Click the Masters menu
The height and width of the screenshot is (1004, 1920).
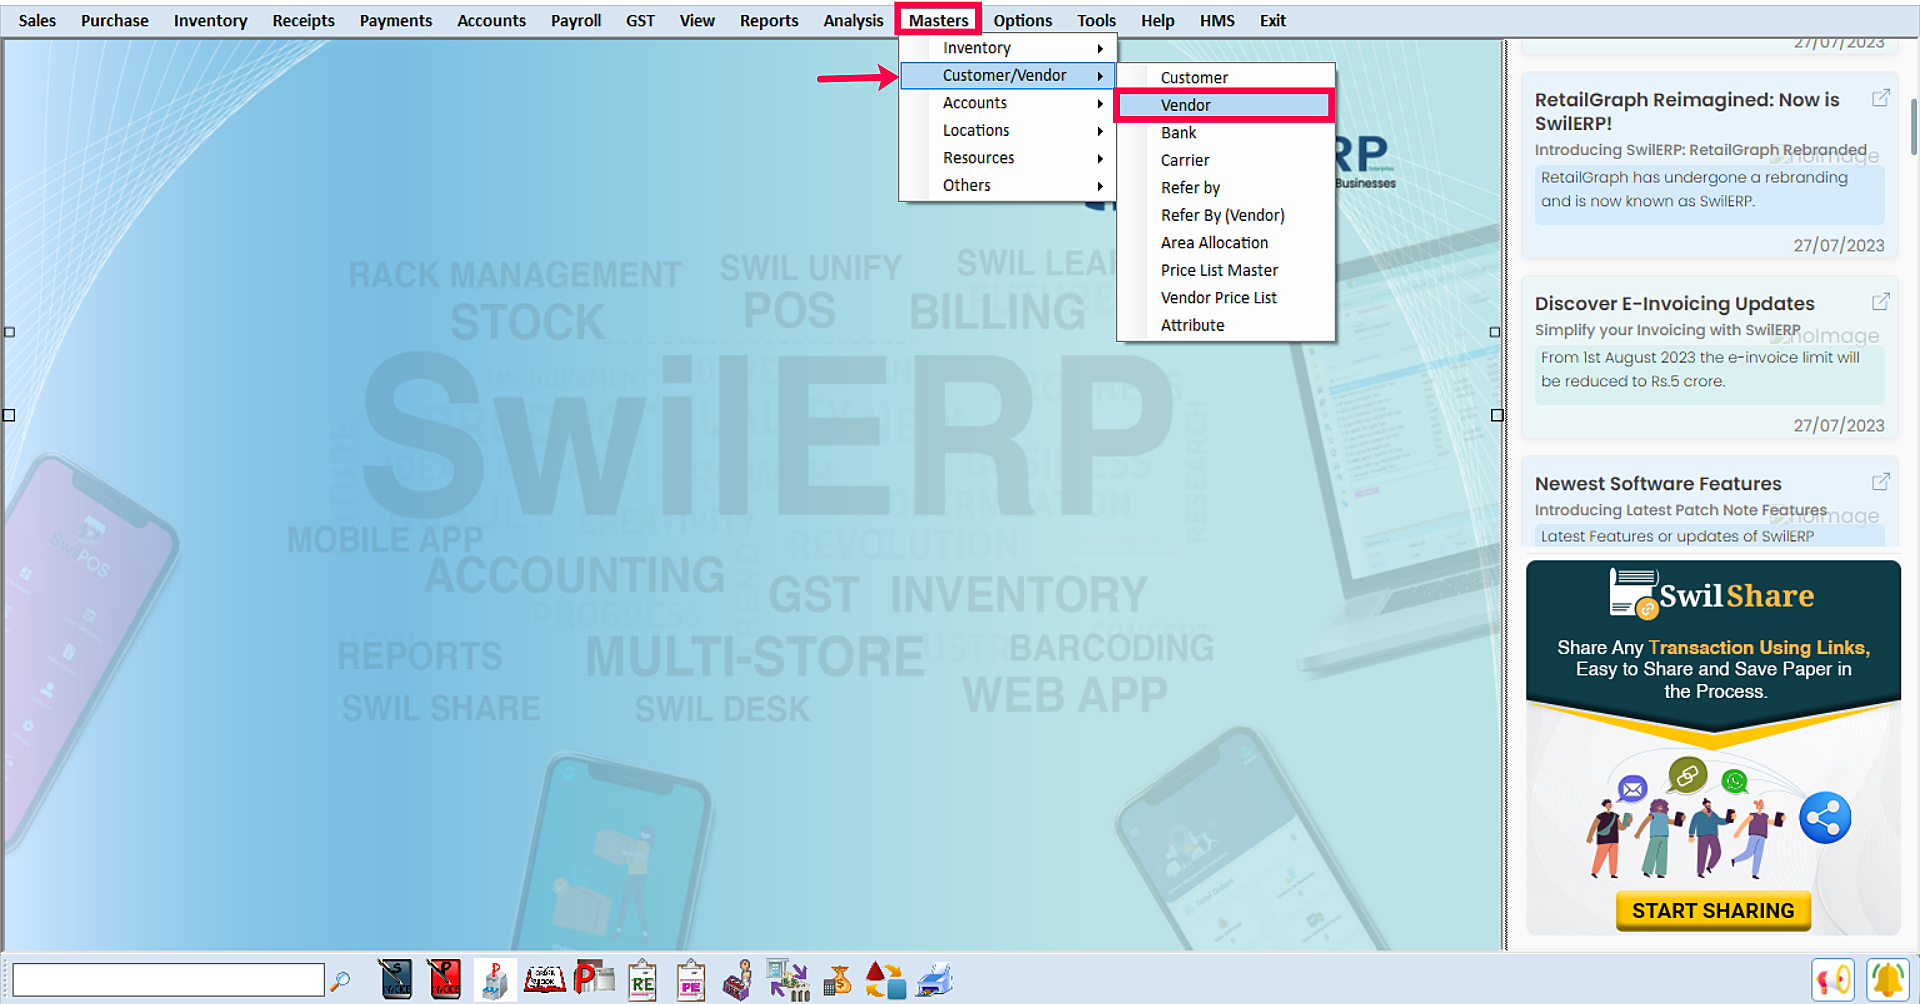point(938,20)
